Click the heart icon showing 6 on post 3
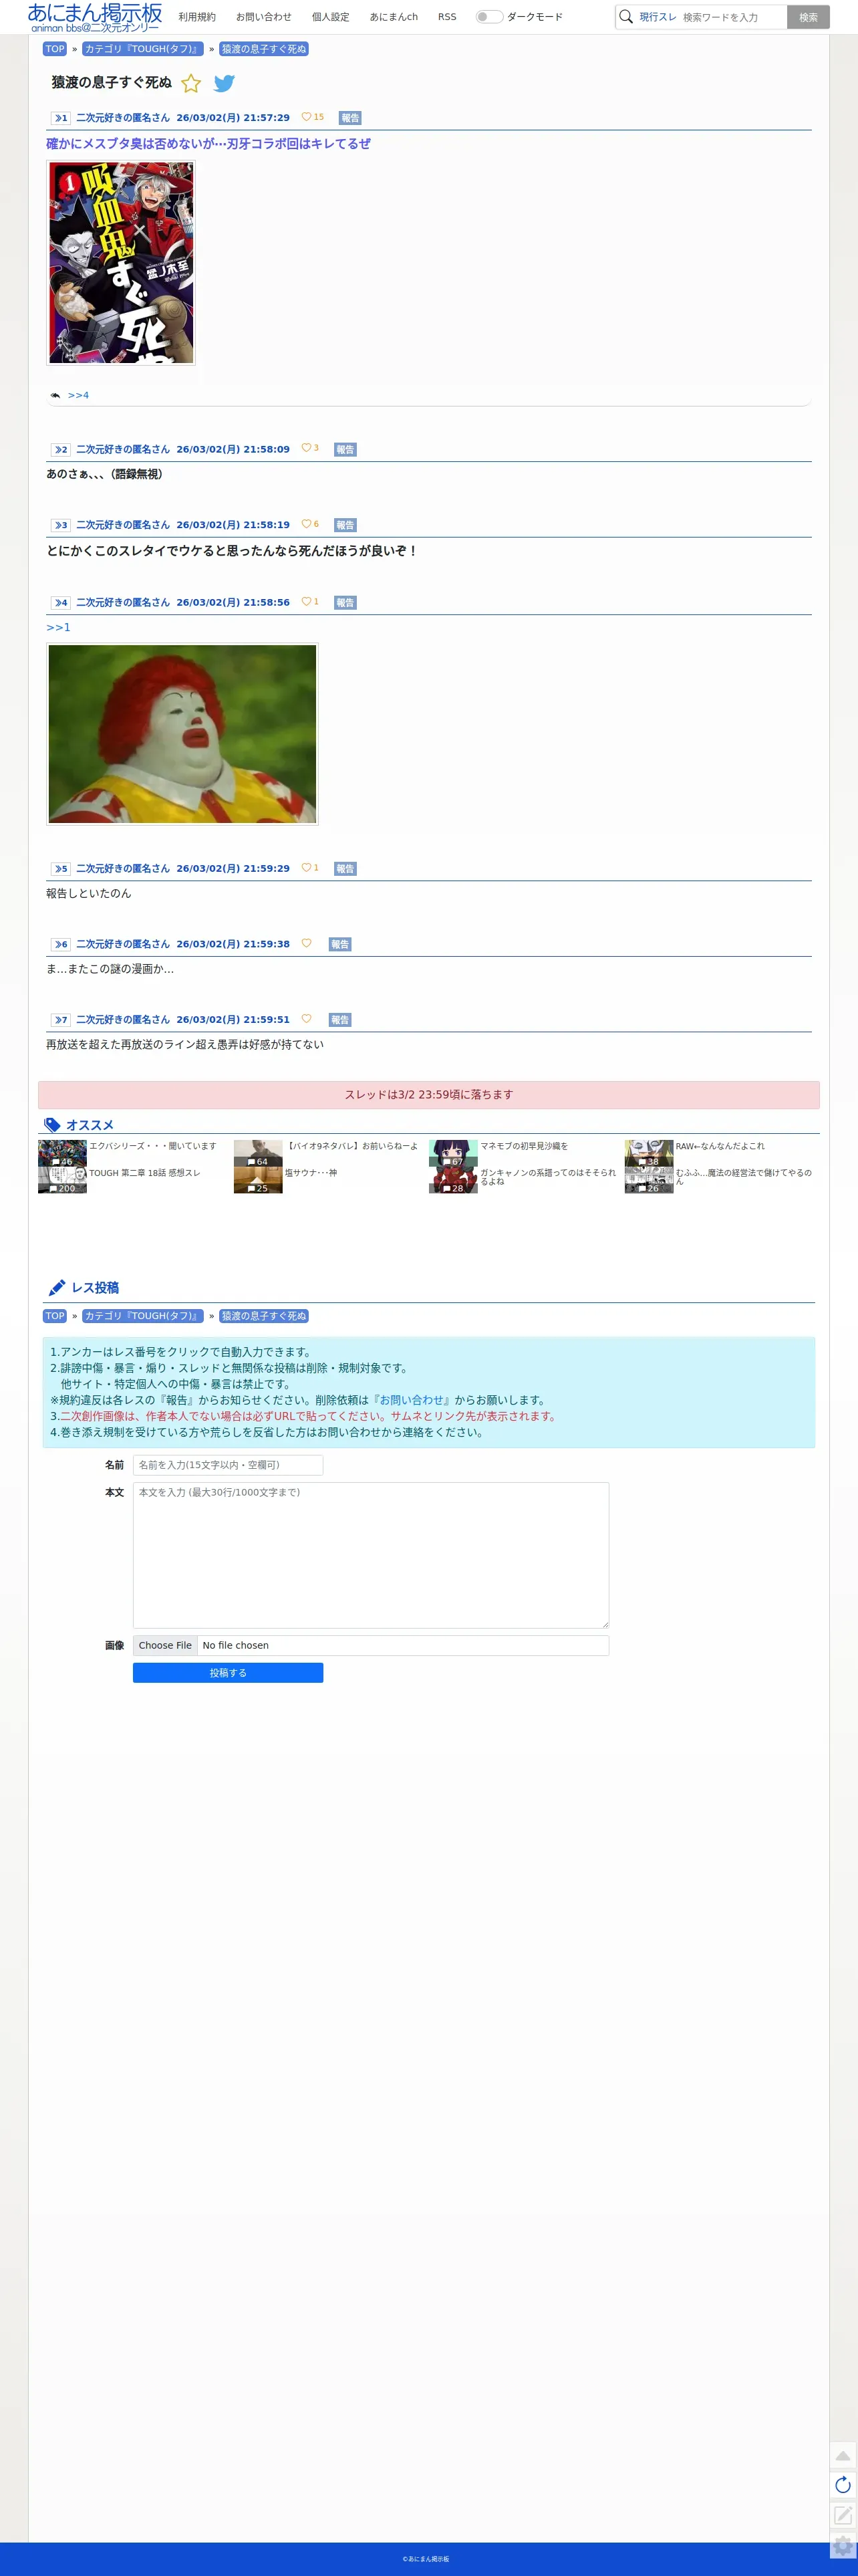 (x=306, y=524)
